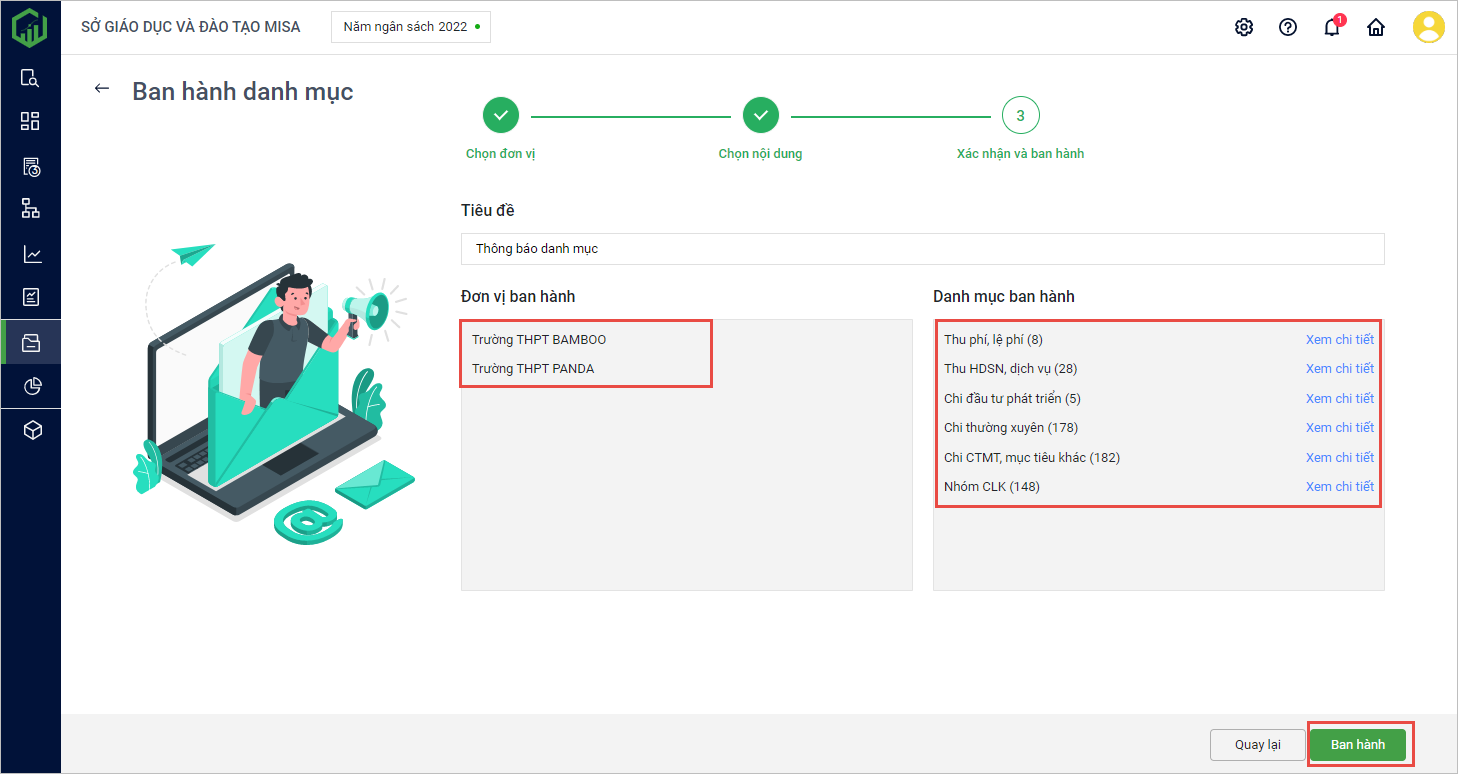Open the Năm ngân sách 2022 selector
The image size is (1458, 774).
(x=411, y=27)
